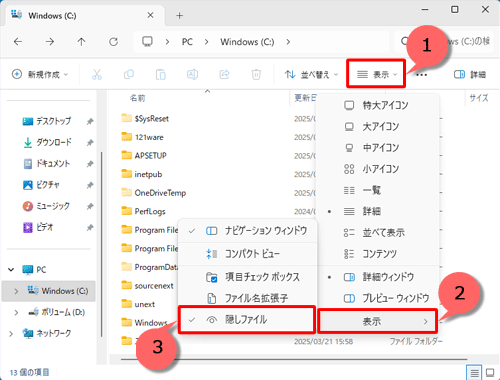Toggle 隠しファイル hidden files option

tap(247, 320)
